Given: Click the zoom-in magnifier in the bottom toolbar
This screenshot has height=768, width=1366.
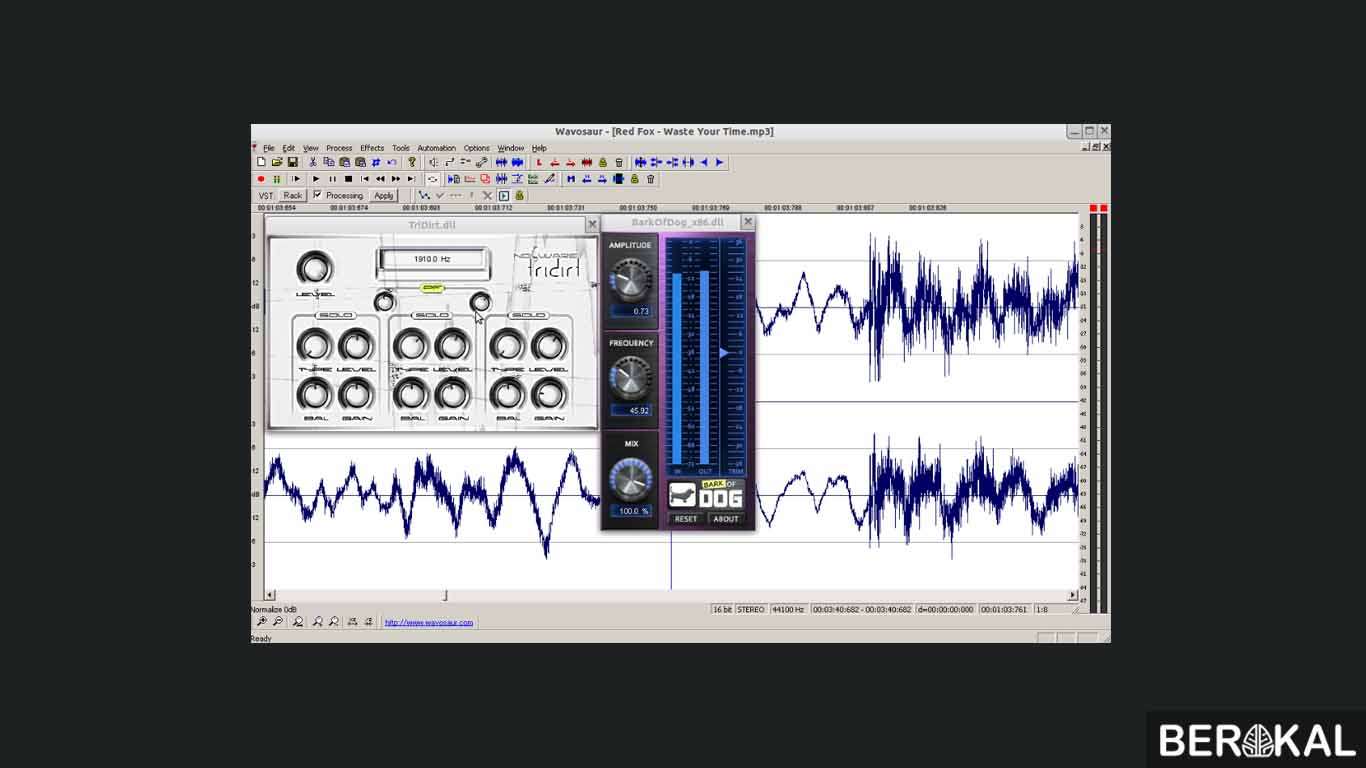Looking at the screenshot, I should pyautogui.click(x=262, y=622).
